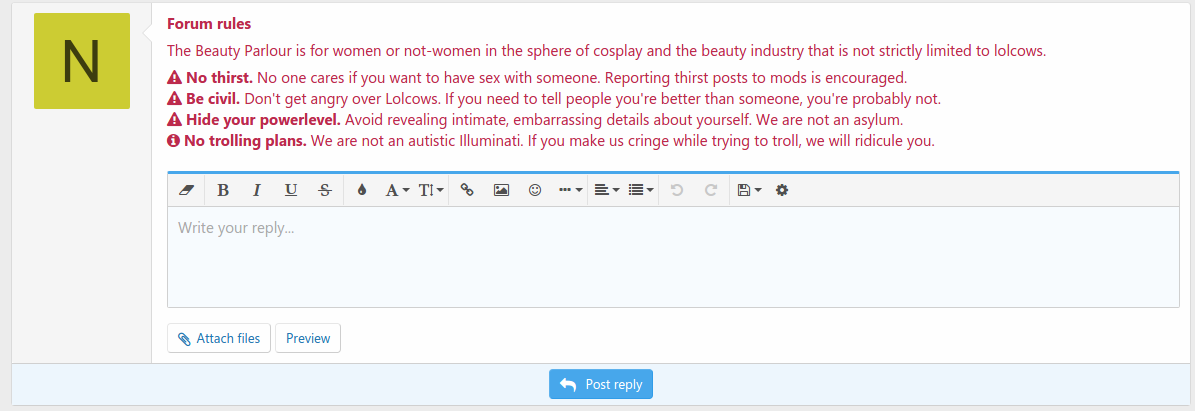Click the eraser remove-formatting icon
The width and height of the screenshot is (1195, 411).
(187, 191)
